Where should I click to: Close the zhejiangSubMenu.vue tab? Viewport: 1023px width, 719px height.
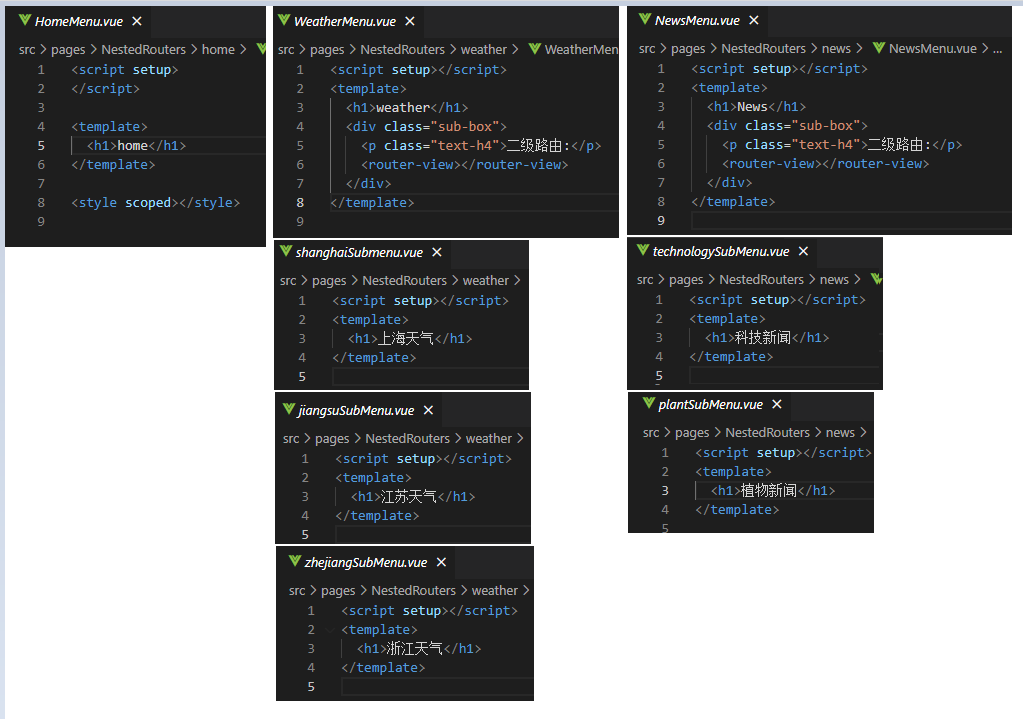[x=442, y=562]
